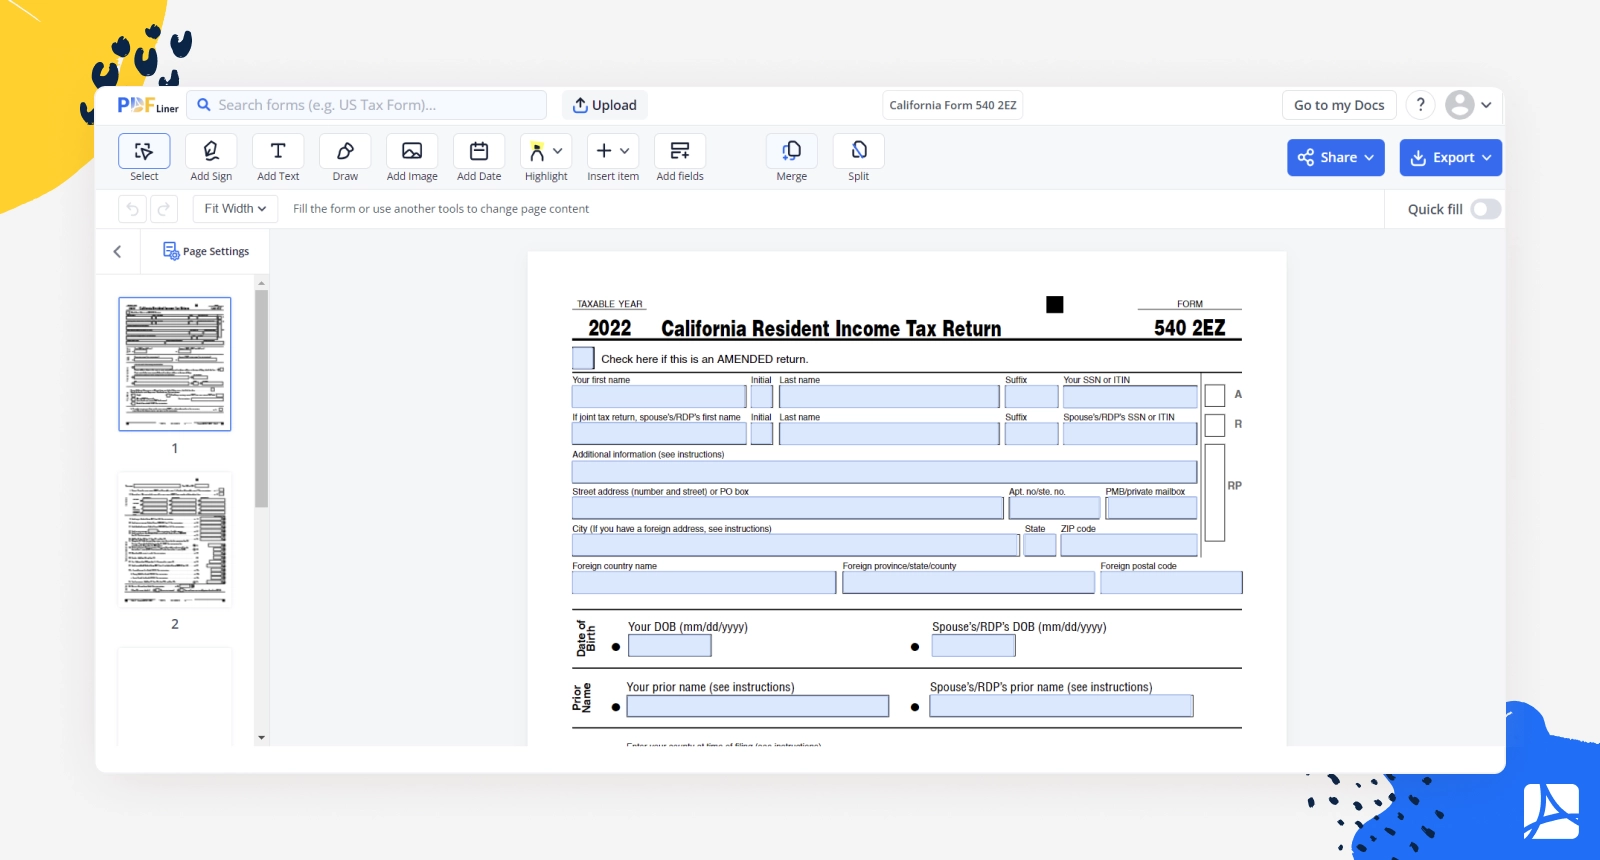
Task: Open the Export dropdown menu
Action: [1450, 158]
